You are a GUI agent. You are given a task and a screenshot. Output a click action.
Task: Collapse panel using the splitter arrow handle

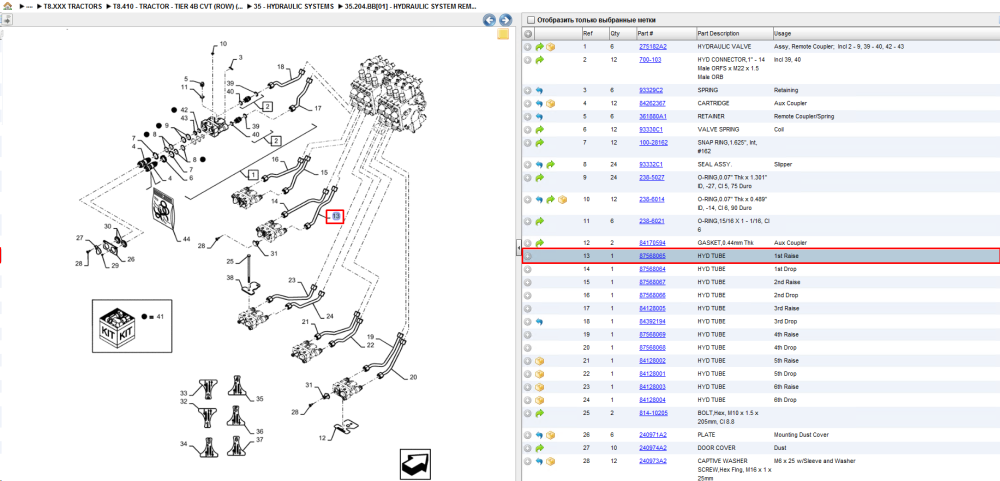[x=519, y=247]
